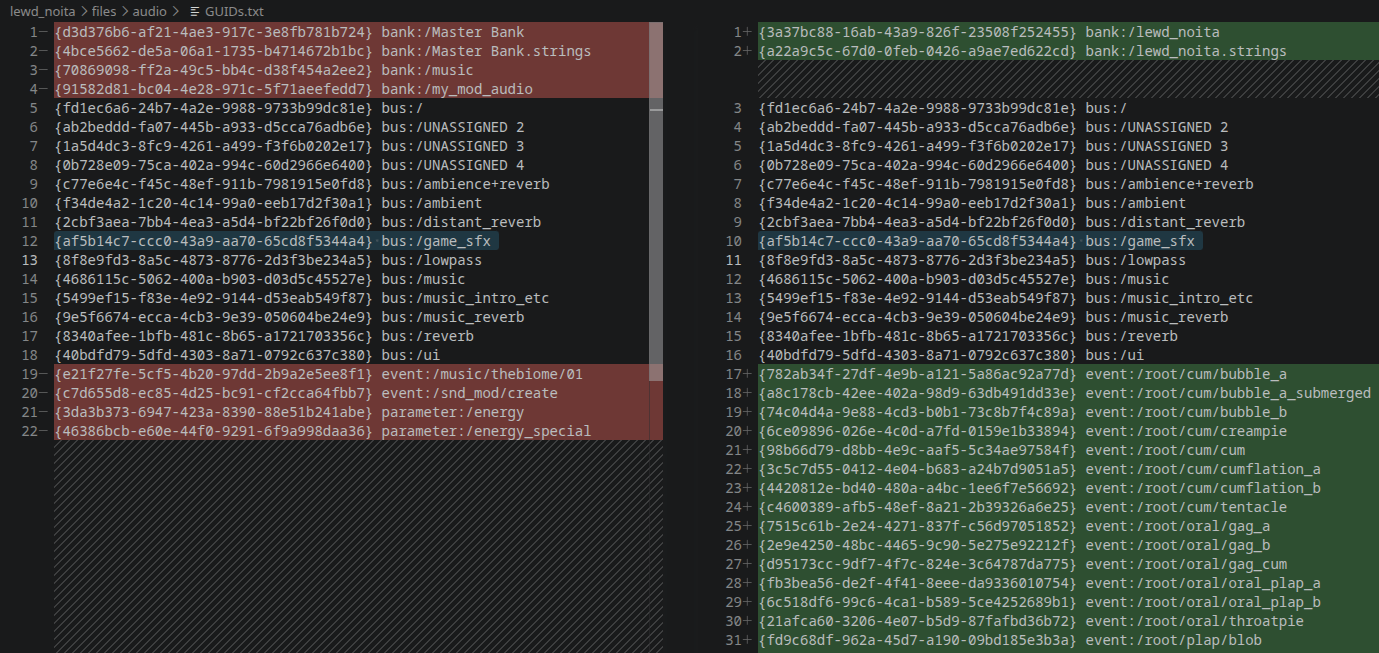The height and width of the screenshot is (653, 1379).
Task: Click the added 'event:/root/cum/bubble_b' line
Action: click(x=1068, y=412)
